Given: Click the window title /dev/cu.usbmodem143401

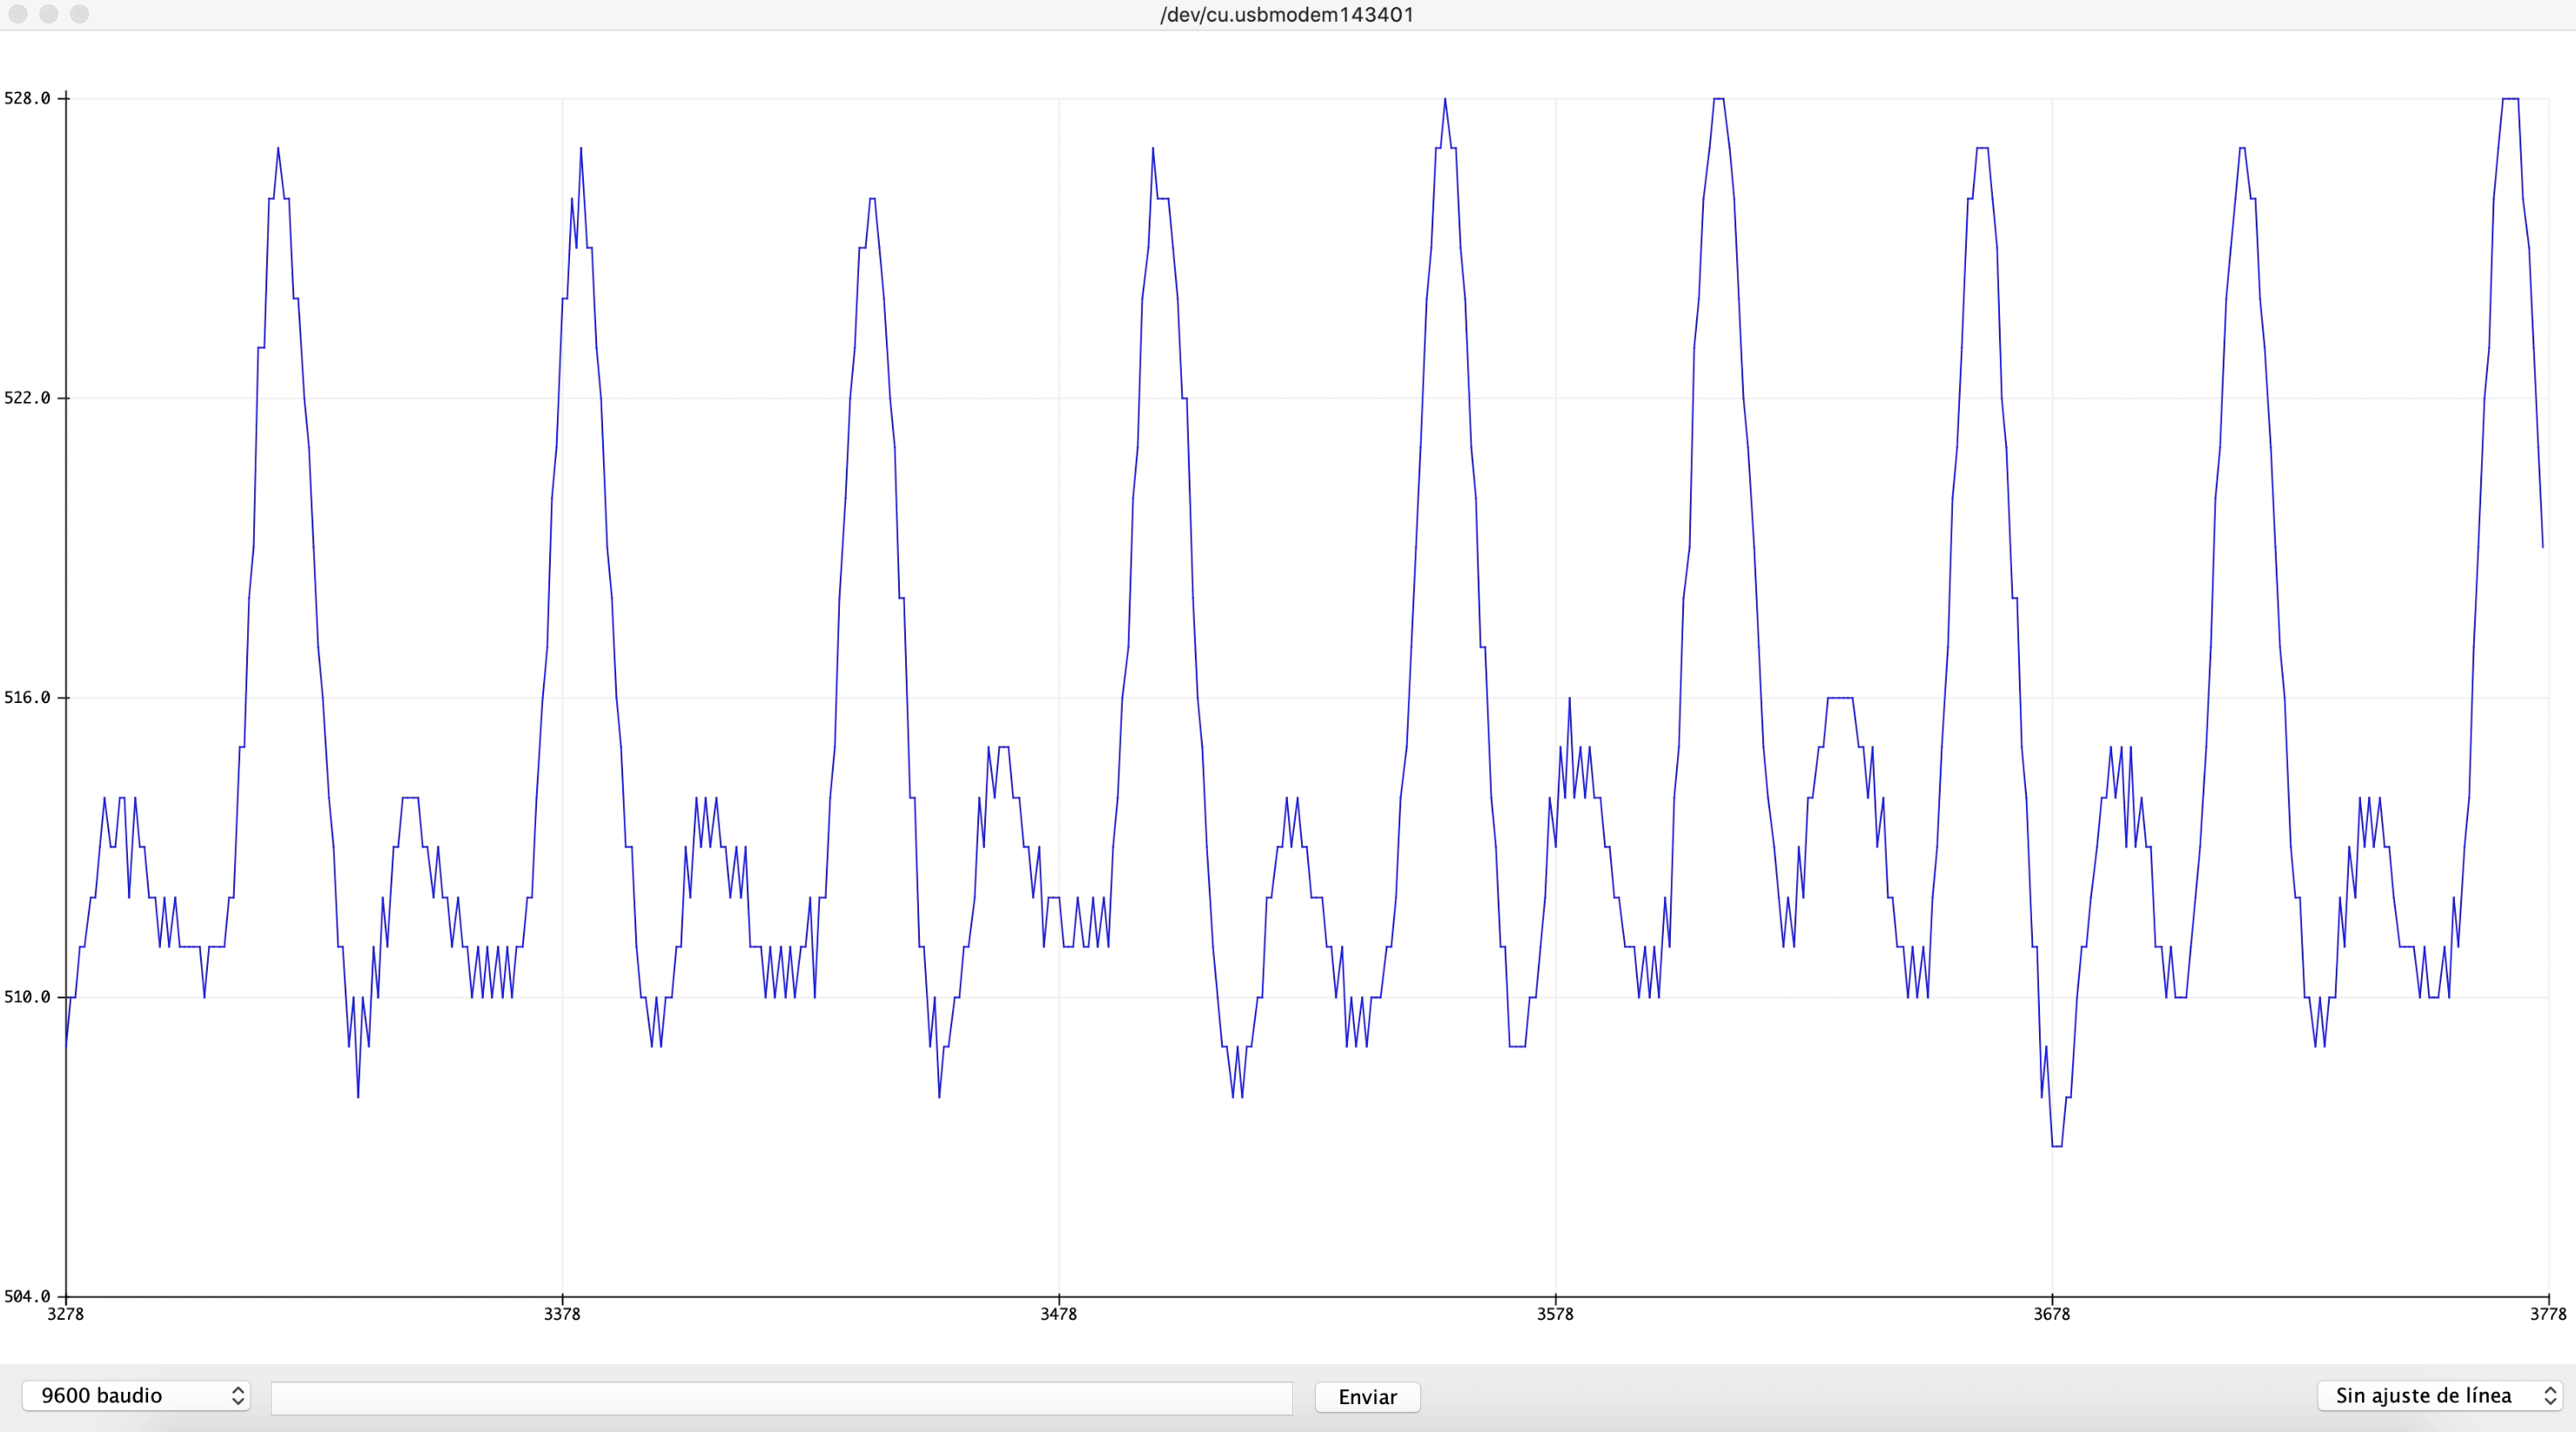Looking at the screenshot, I should 1287,15.
